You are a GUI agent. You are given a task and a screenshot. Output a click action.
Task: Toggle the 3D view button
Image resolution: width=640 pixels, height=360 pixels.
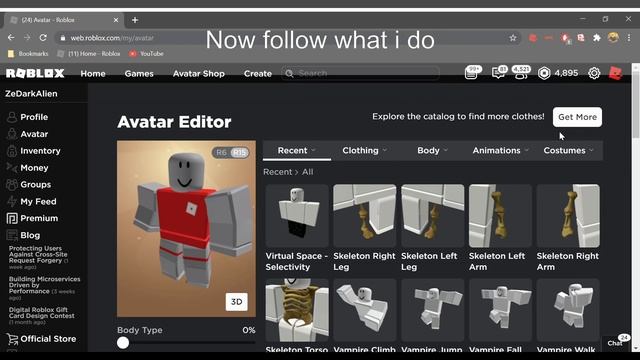(237, 302)
